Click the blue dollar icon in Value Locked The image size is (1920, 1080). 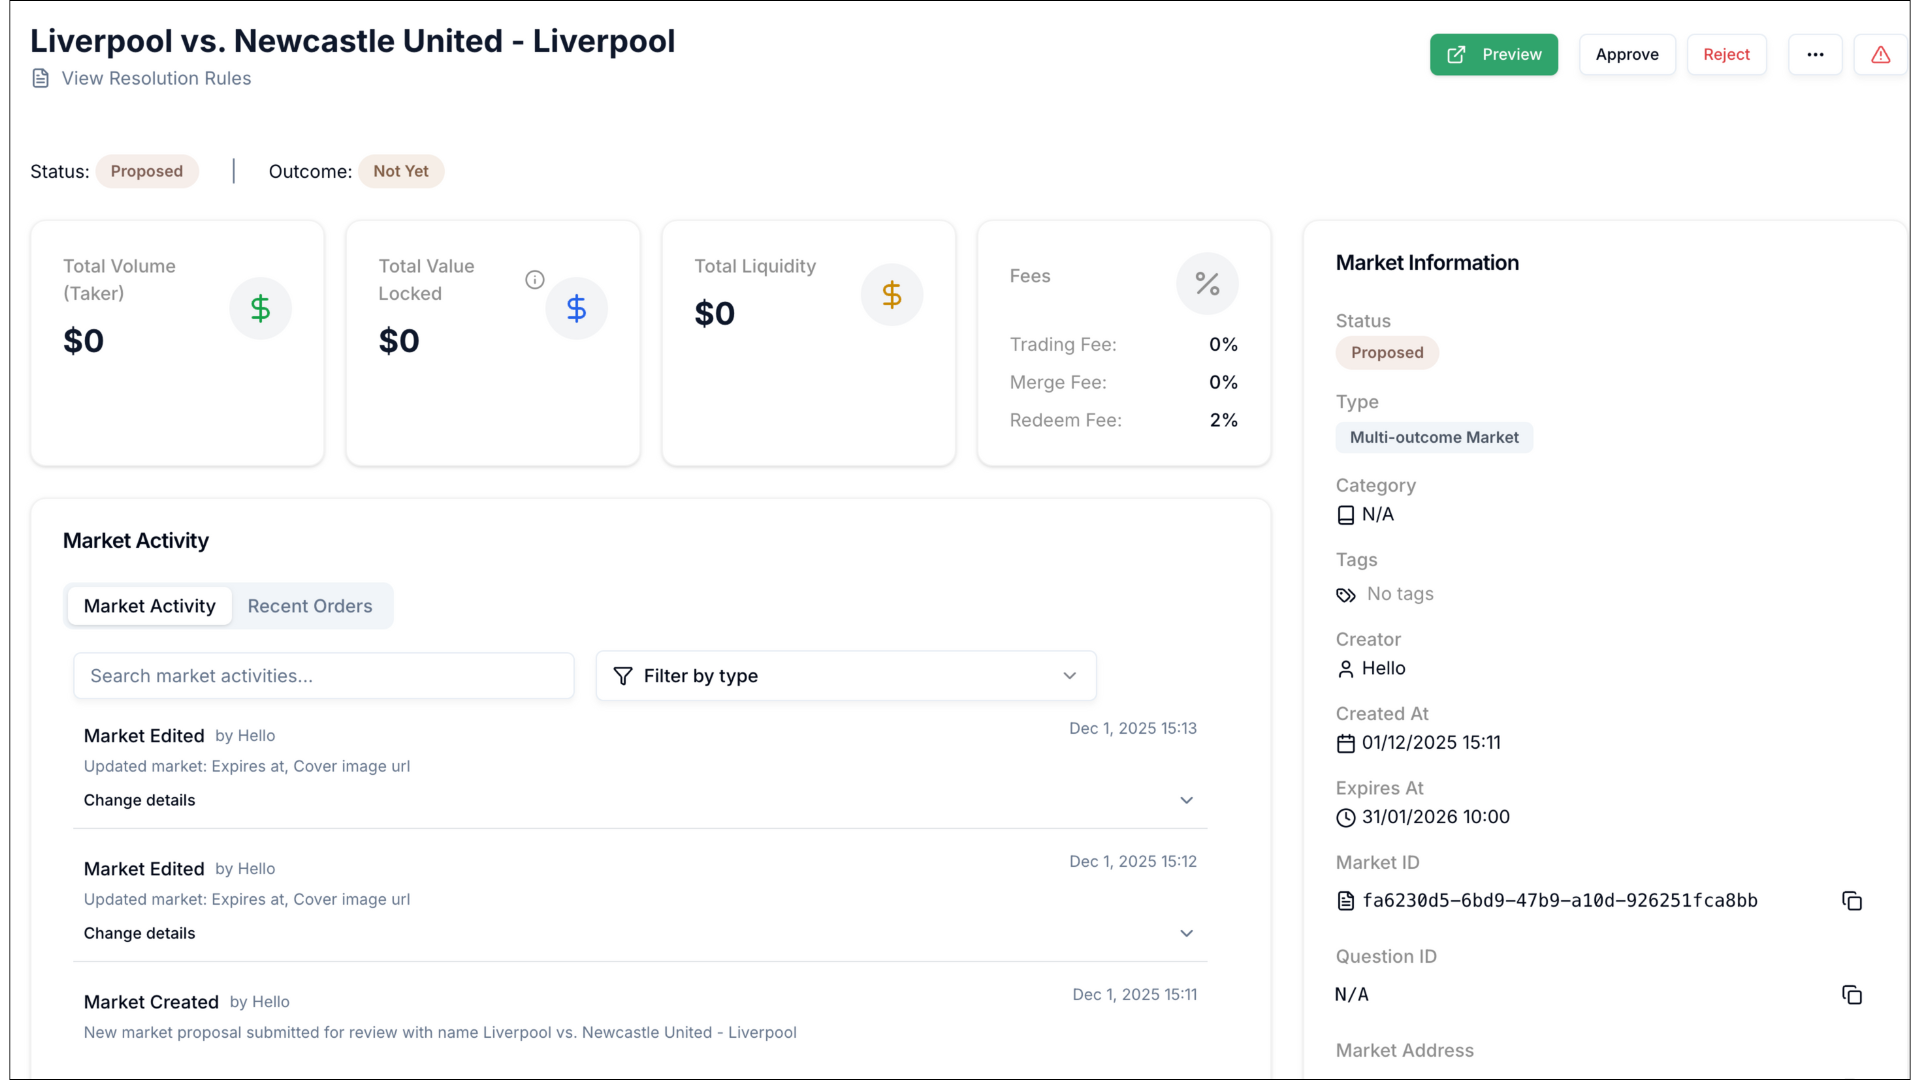click(x=576, y=308)
